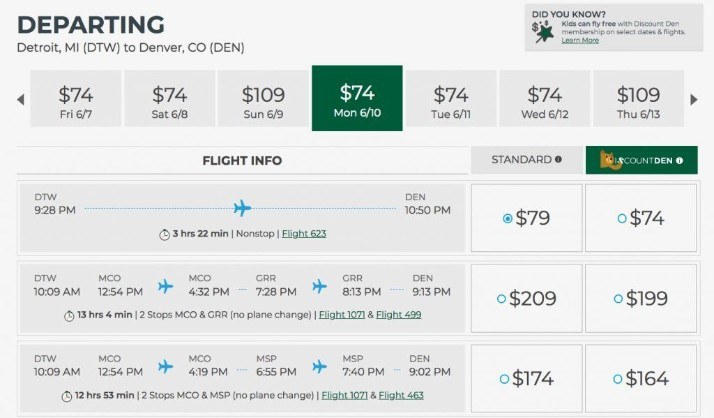Open the Learn More link
This screenshot has width=714, height=418.
click(x=580, y=41)
